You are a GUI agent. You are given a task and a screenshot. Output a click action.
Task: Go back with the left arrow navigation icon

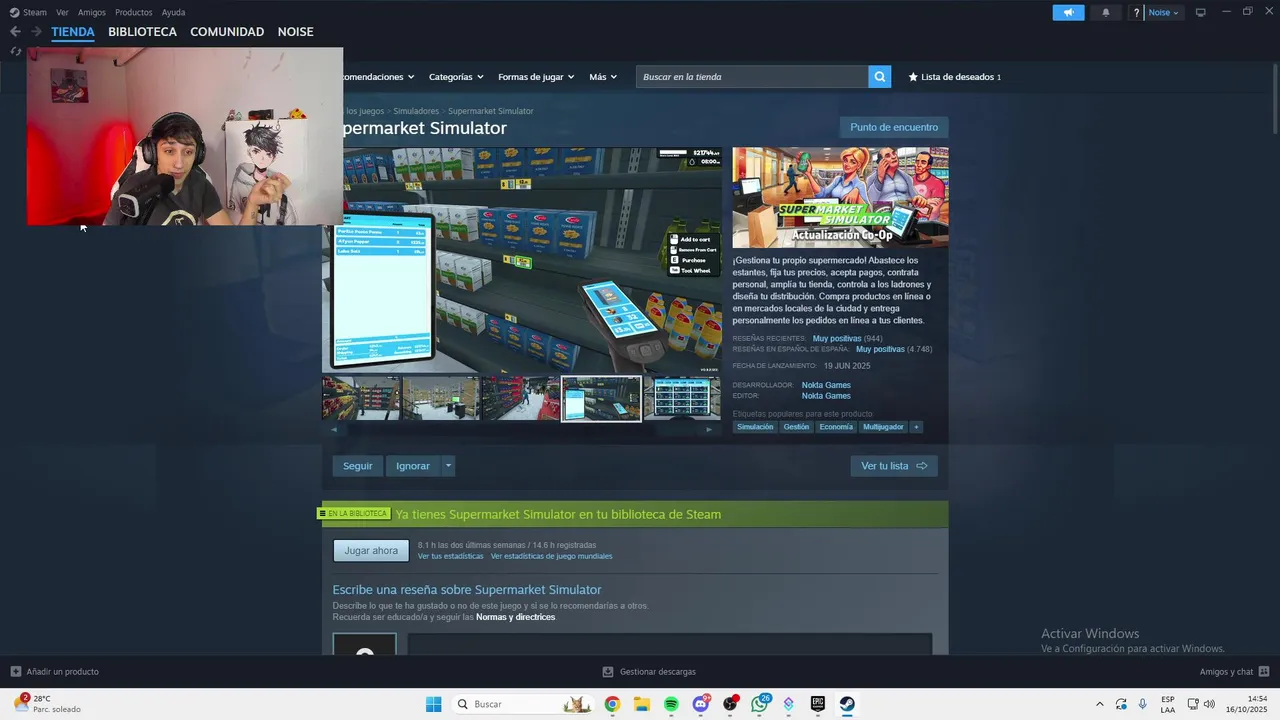15,32
